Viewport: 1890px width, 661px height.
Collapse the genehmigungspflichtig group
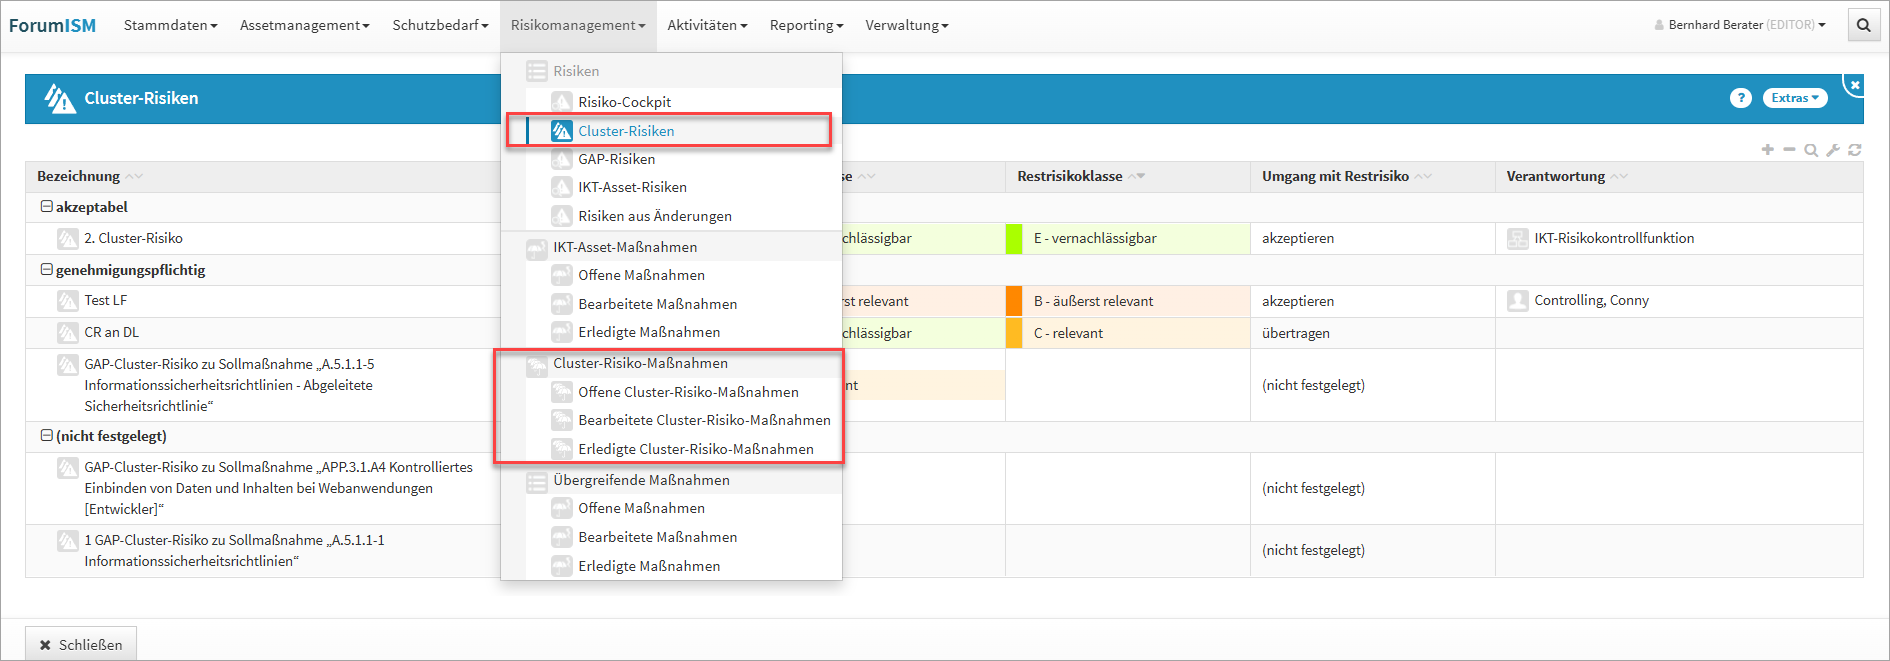click(46, 270)
